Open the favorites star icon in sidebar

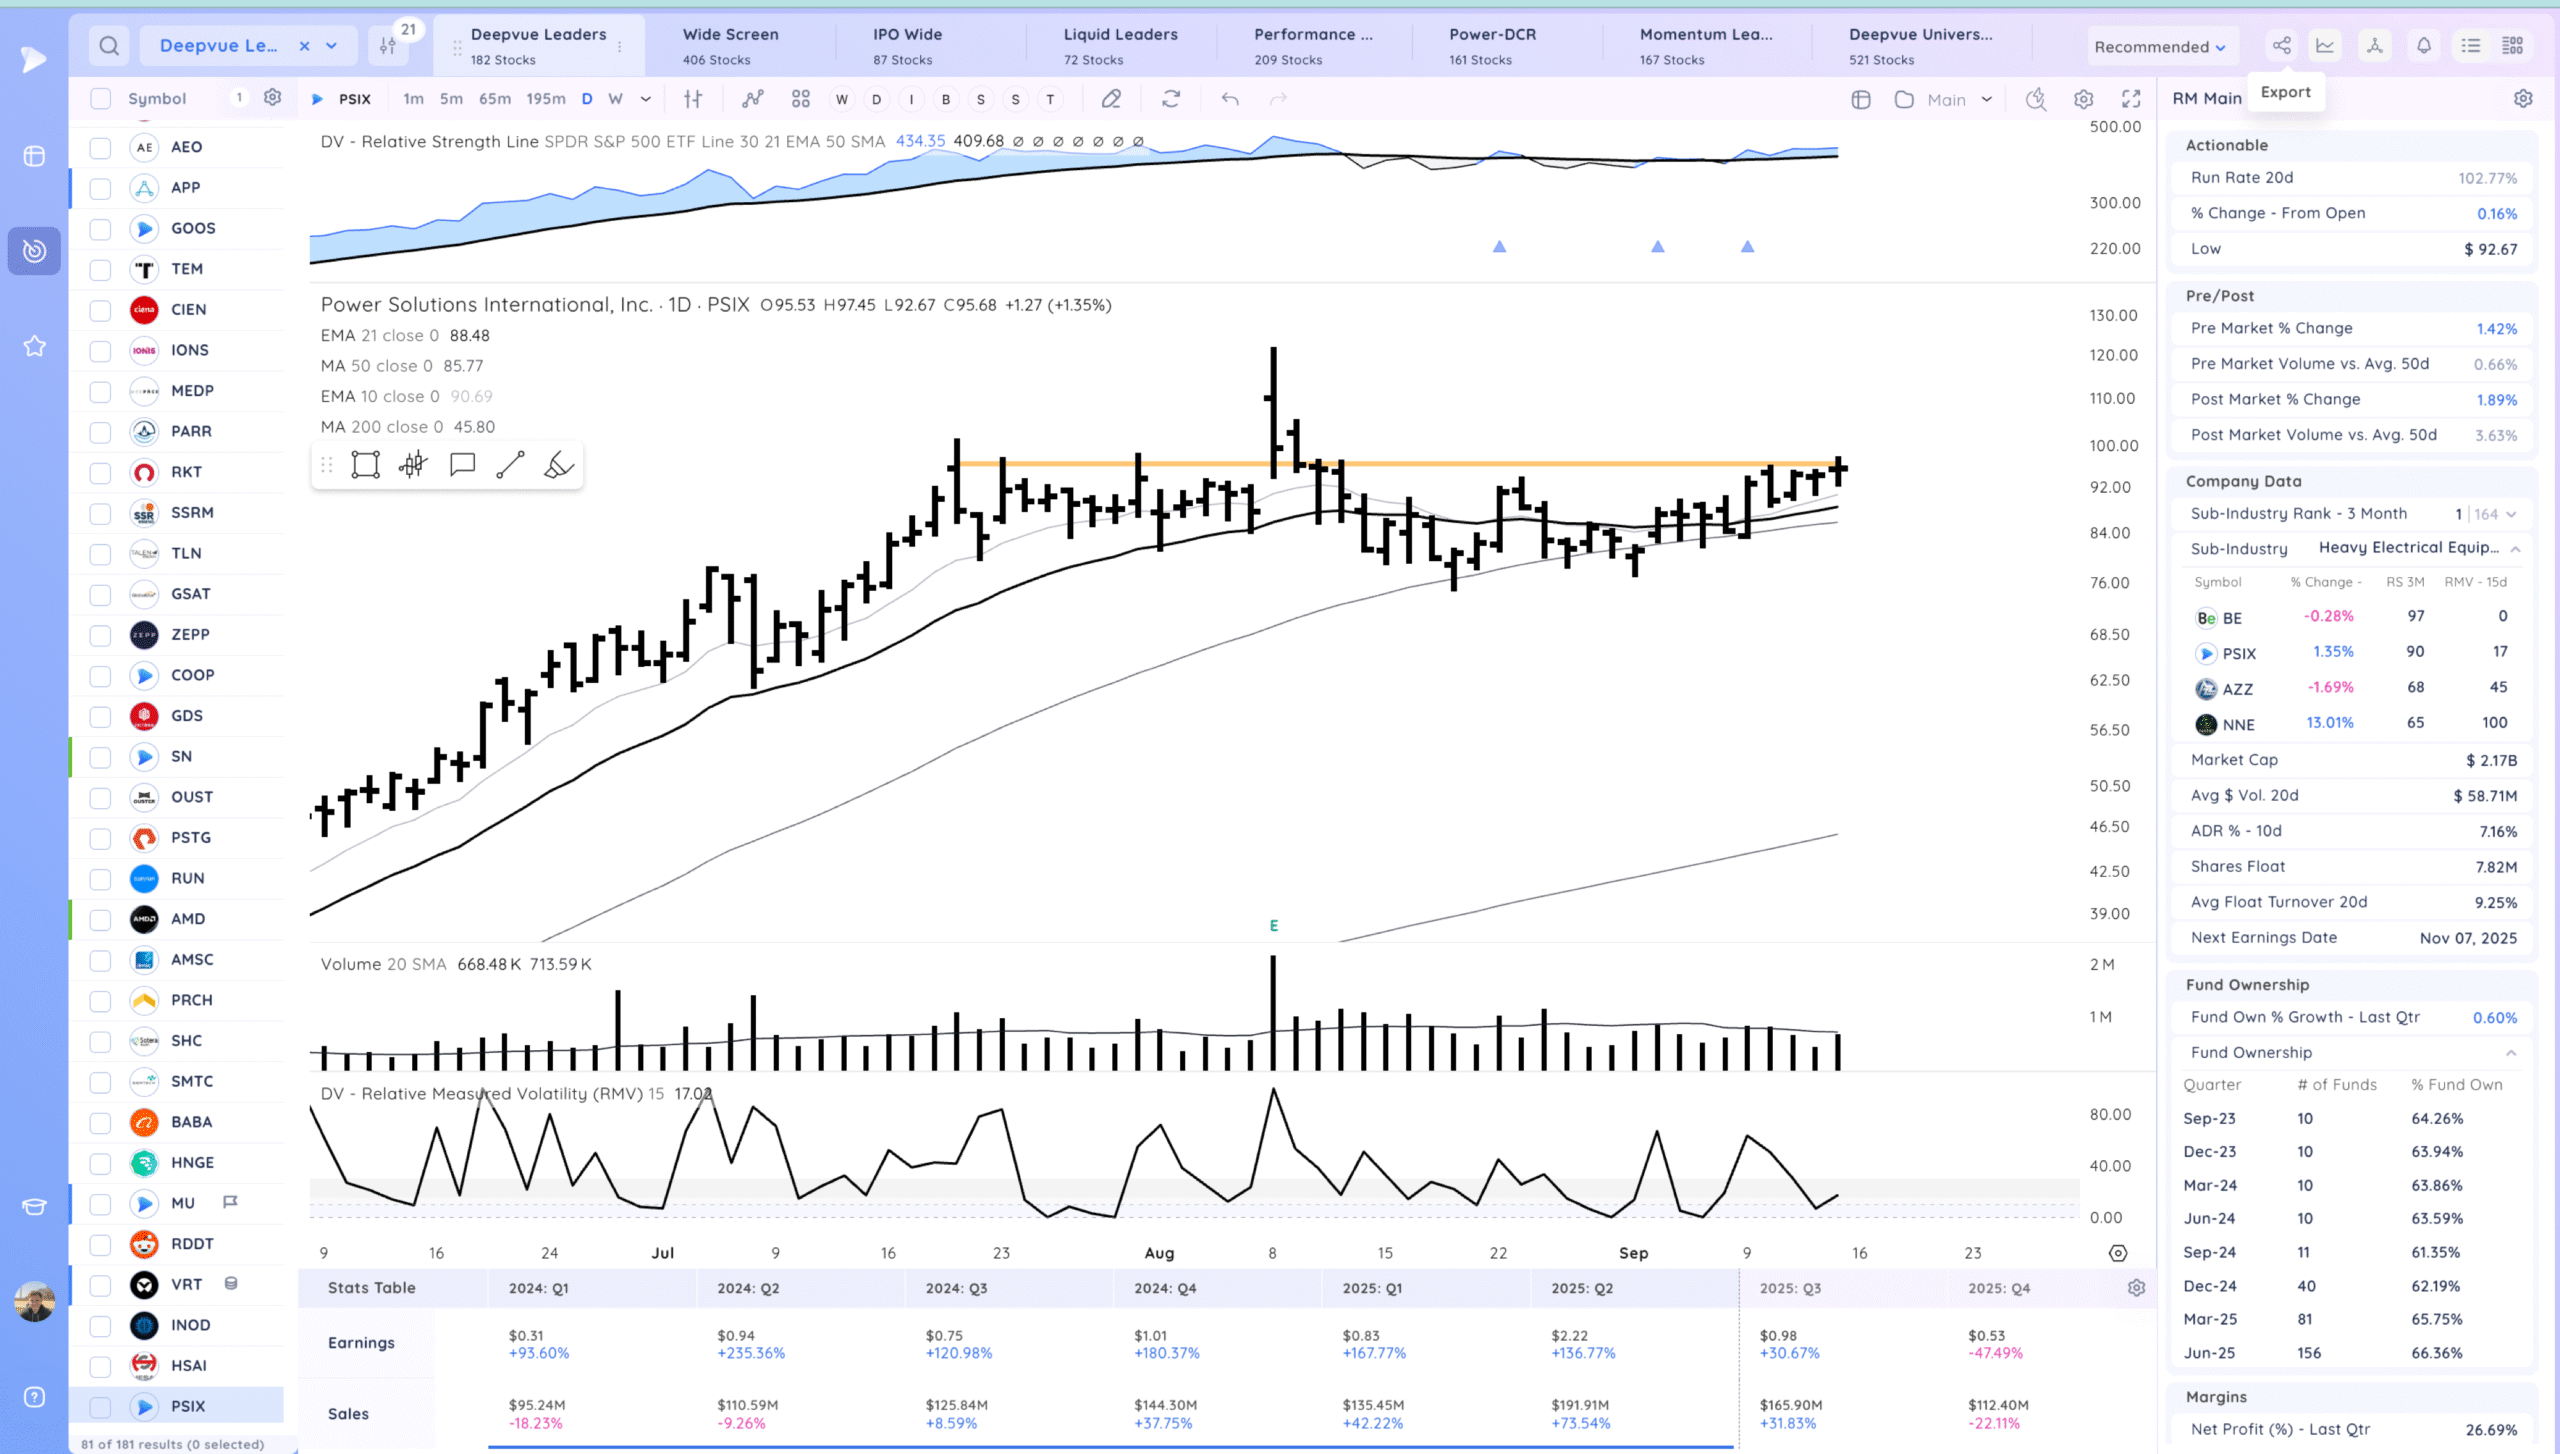pos(34,346)
